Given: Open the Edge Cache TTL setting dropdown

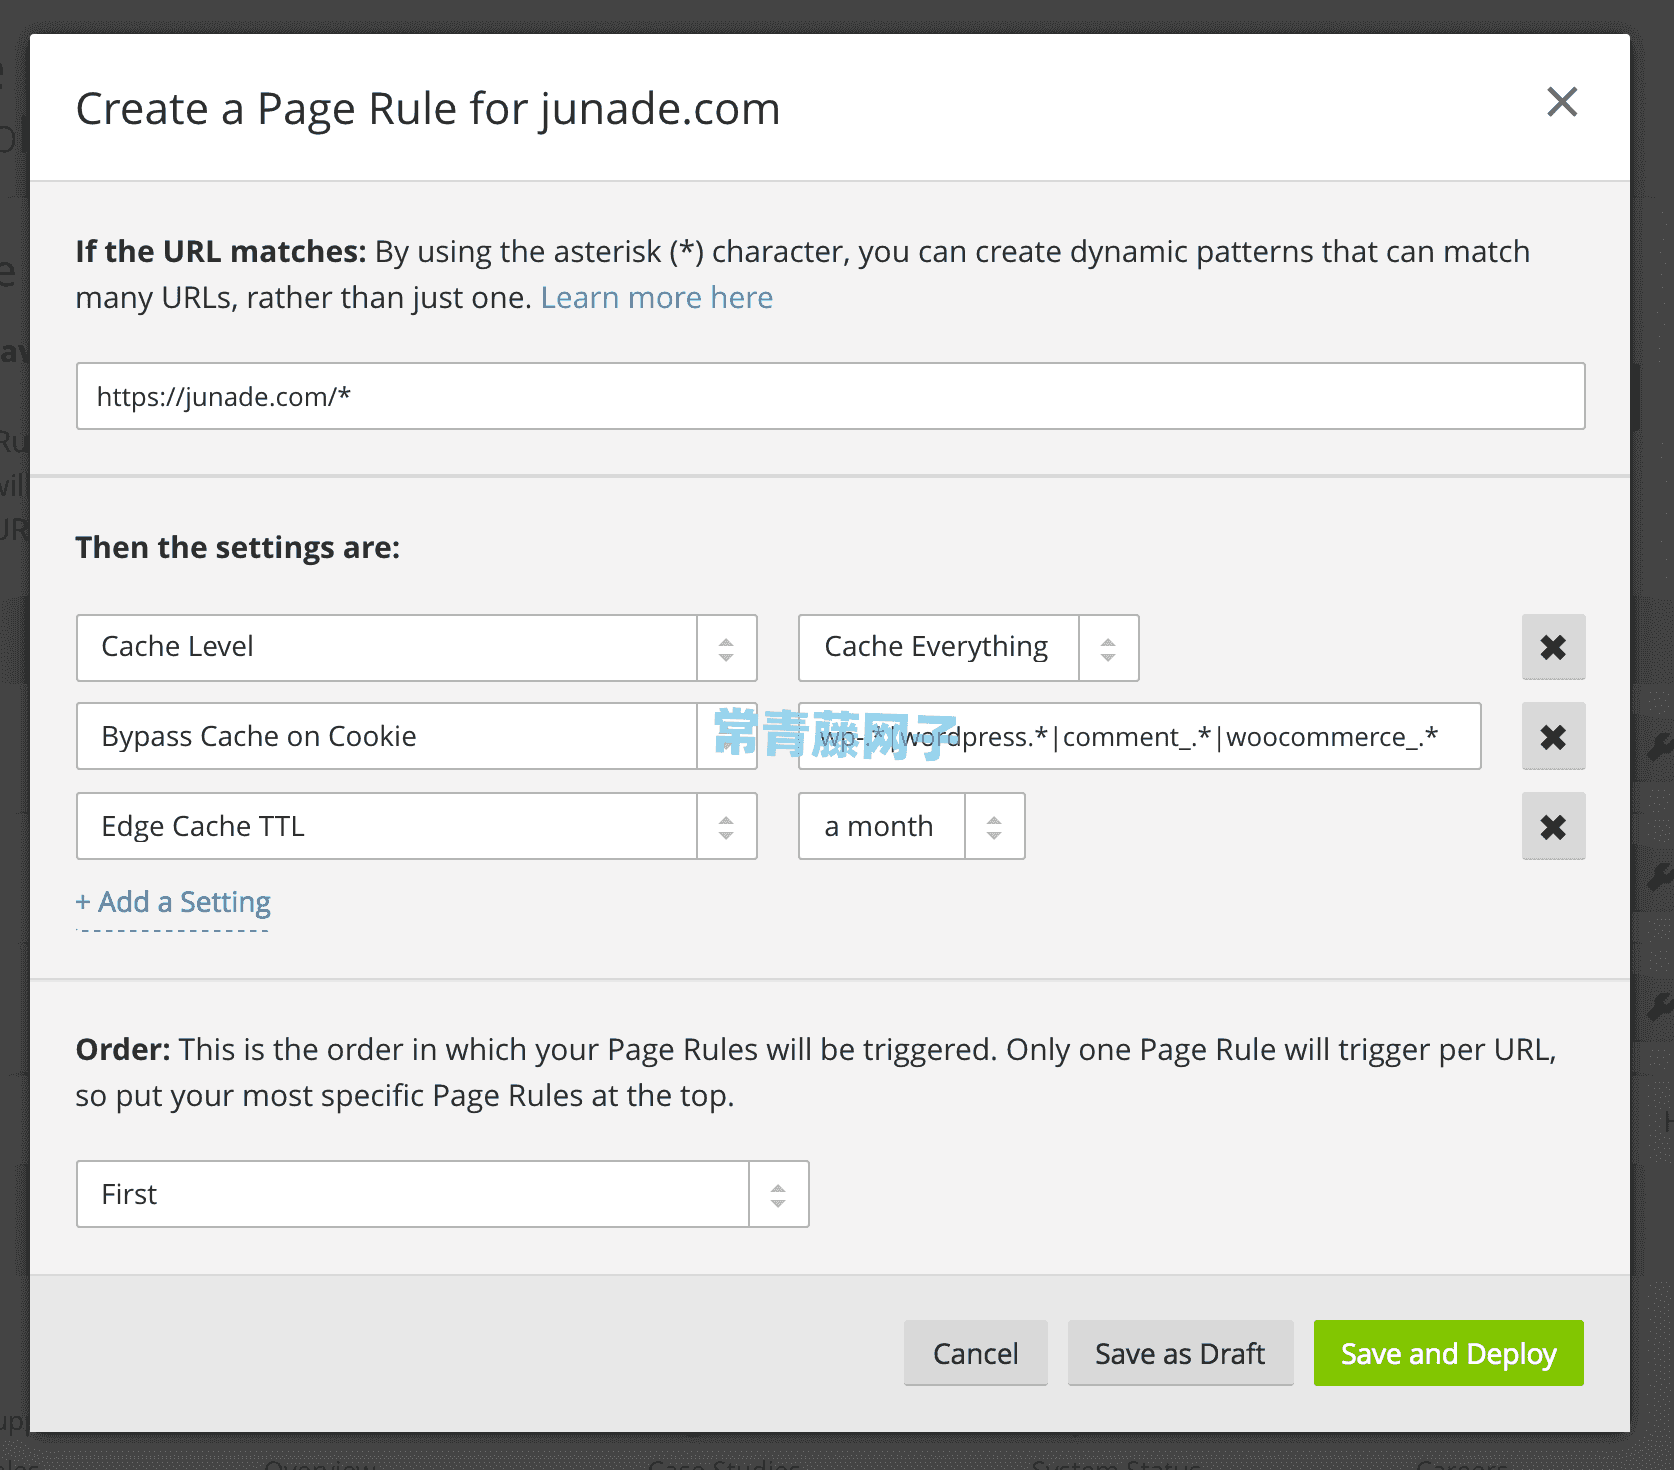Looking at the screenshot, I should 416,826.
